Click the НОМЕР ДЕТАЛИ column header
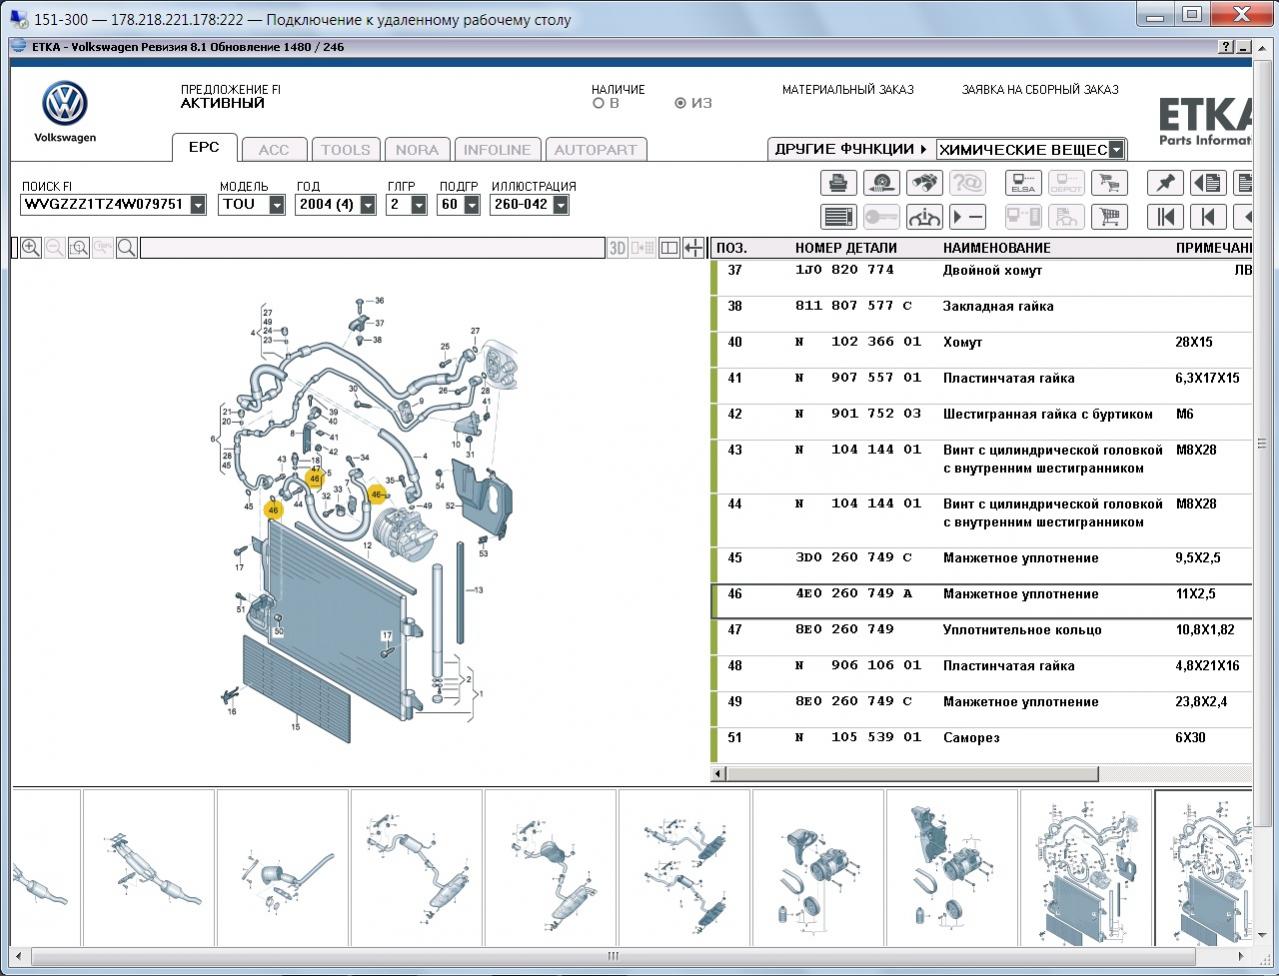1279x976 pixels. [x=846, y=248]
